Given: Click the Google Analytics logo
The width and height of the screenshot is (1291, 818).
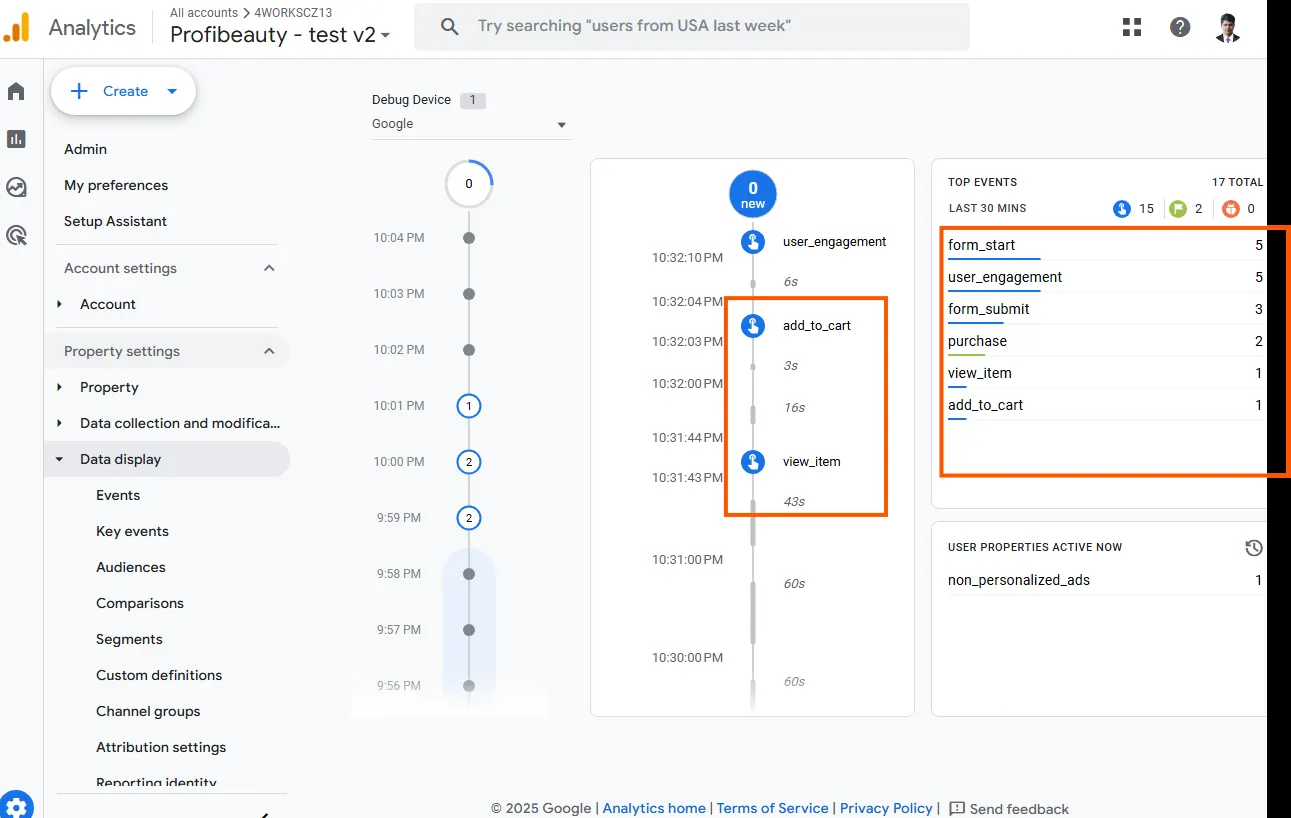Looking at the screenshot, I should pyautogui.click(x=17, y=27).
